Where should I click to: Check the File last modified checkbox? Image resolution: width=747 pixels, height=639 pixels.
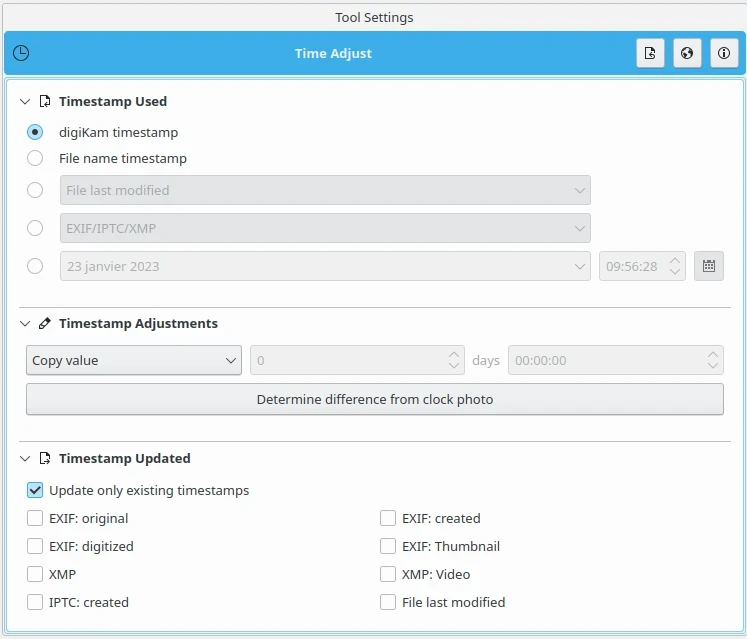(x=388, y=603)
